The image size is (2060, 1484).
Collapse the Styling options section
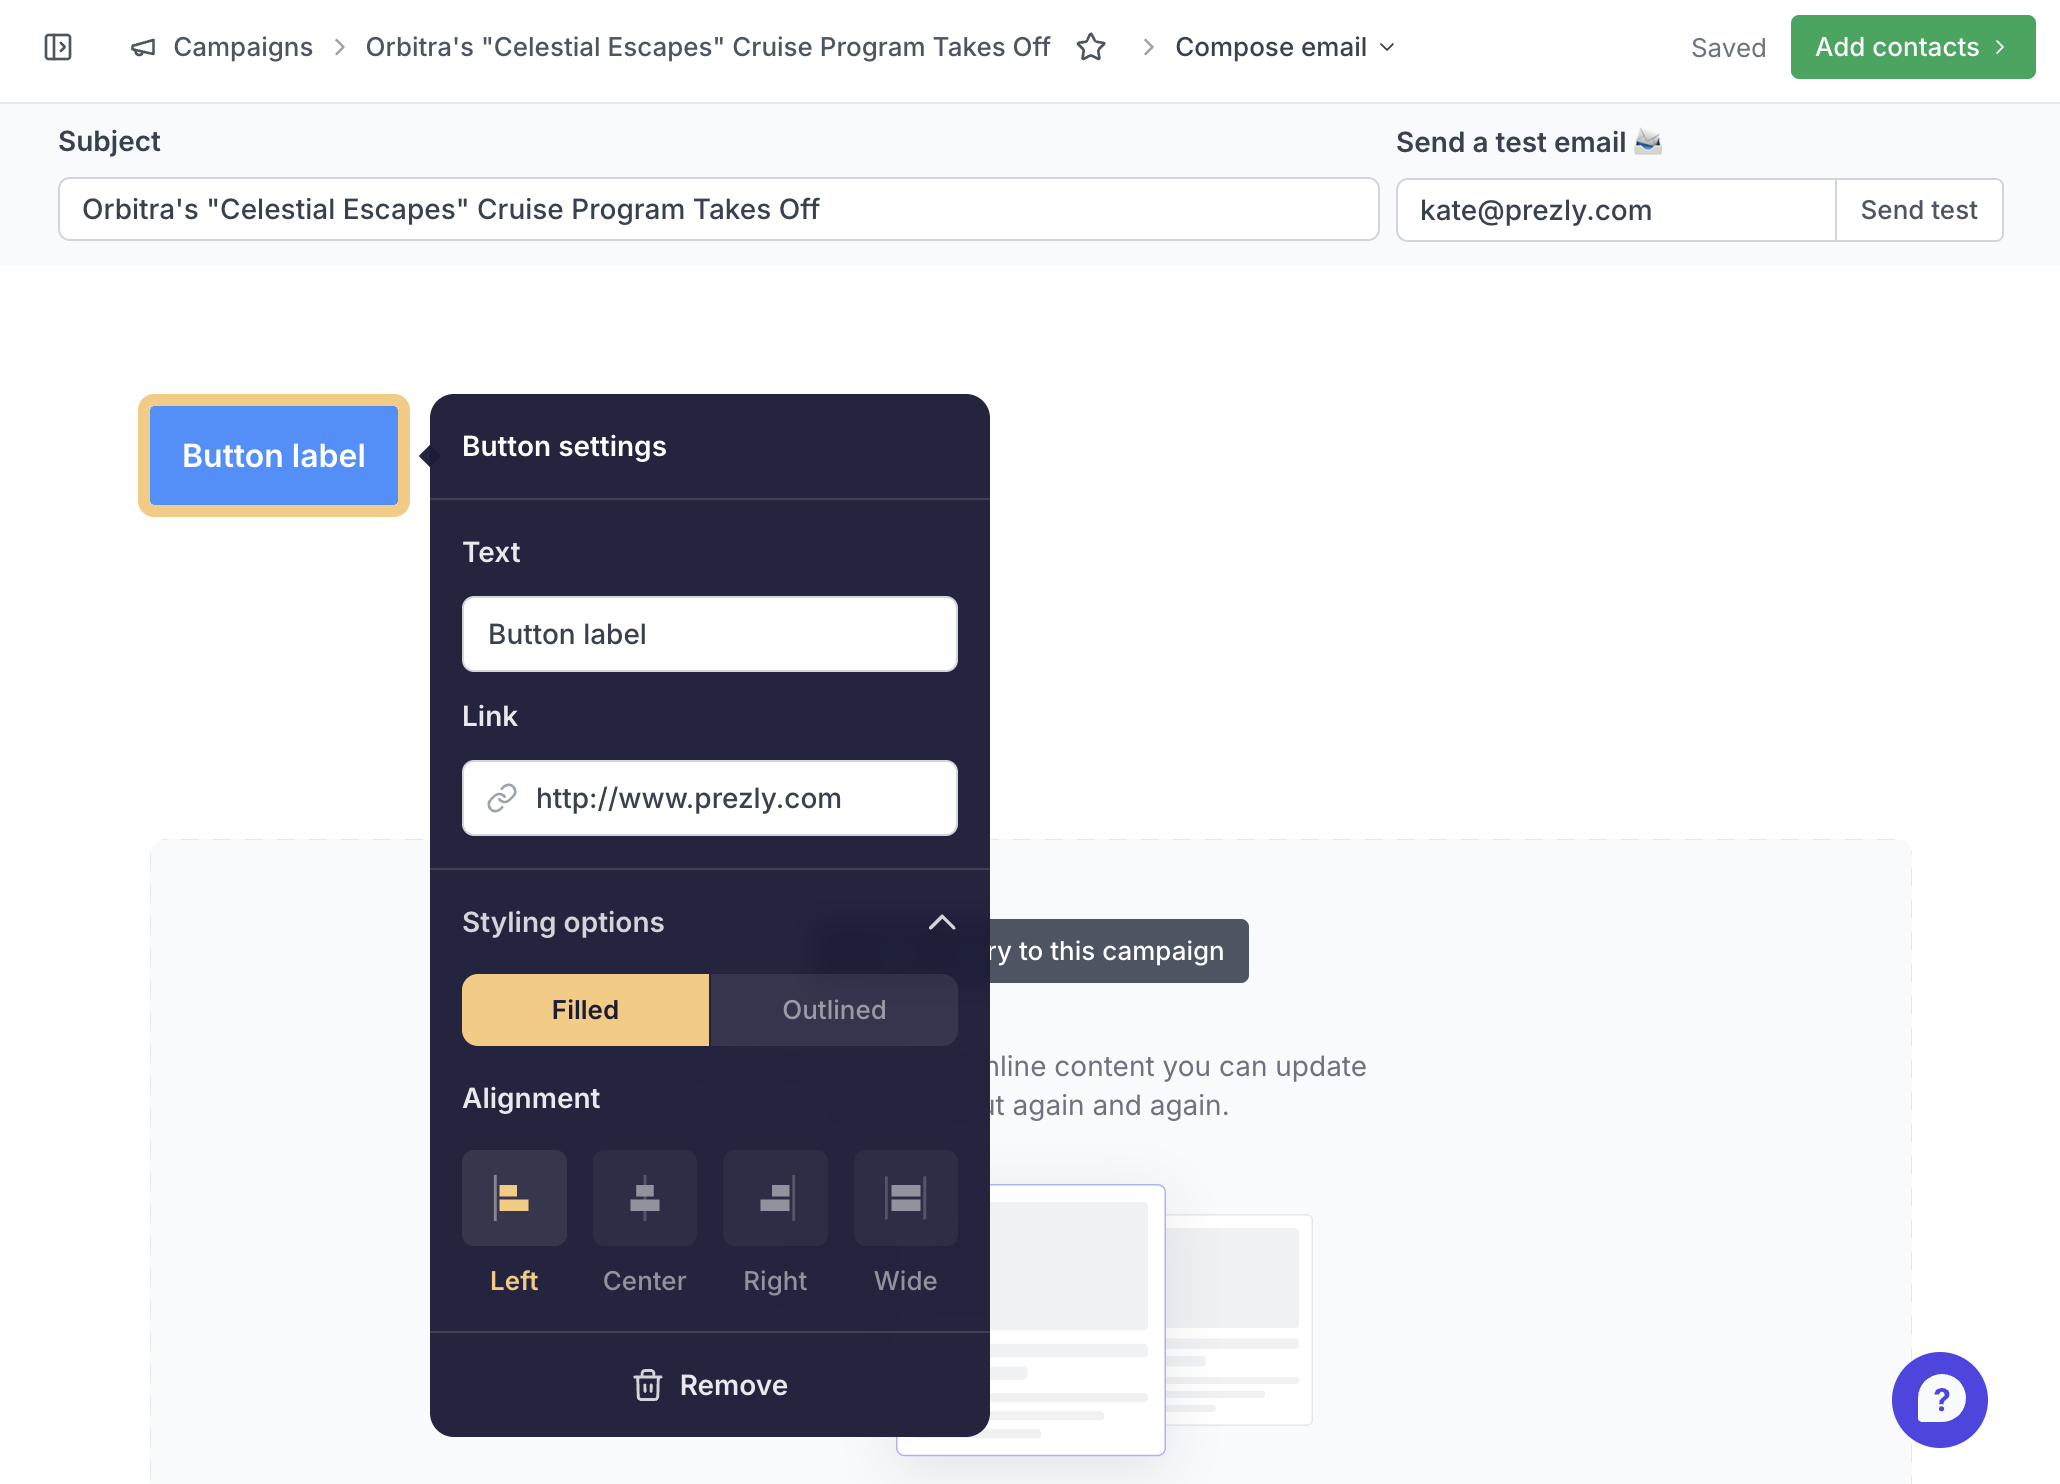click(942, 922)
